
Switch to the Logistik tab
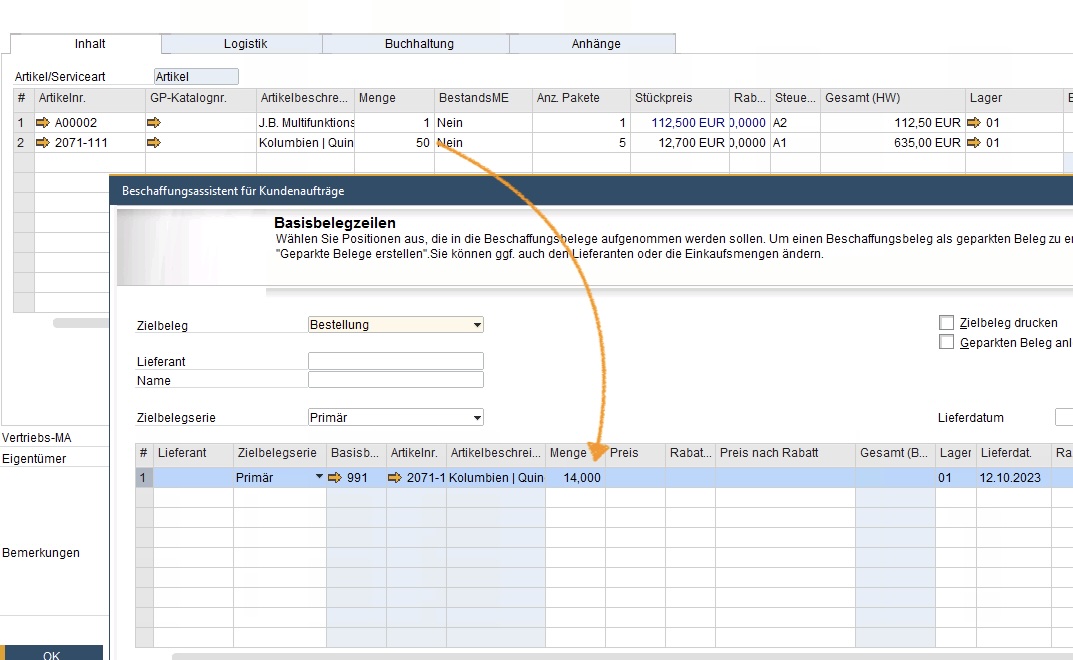[245, 44]
